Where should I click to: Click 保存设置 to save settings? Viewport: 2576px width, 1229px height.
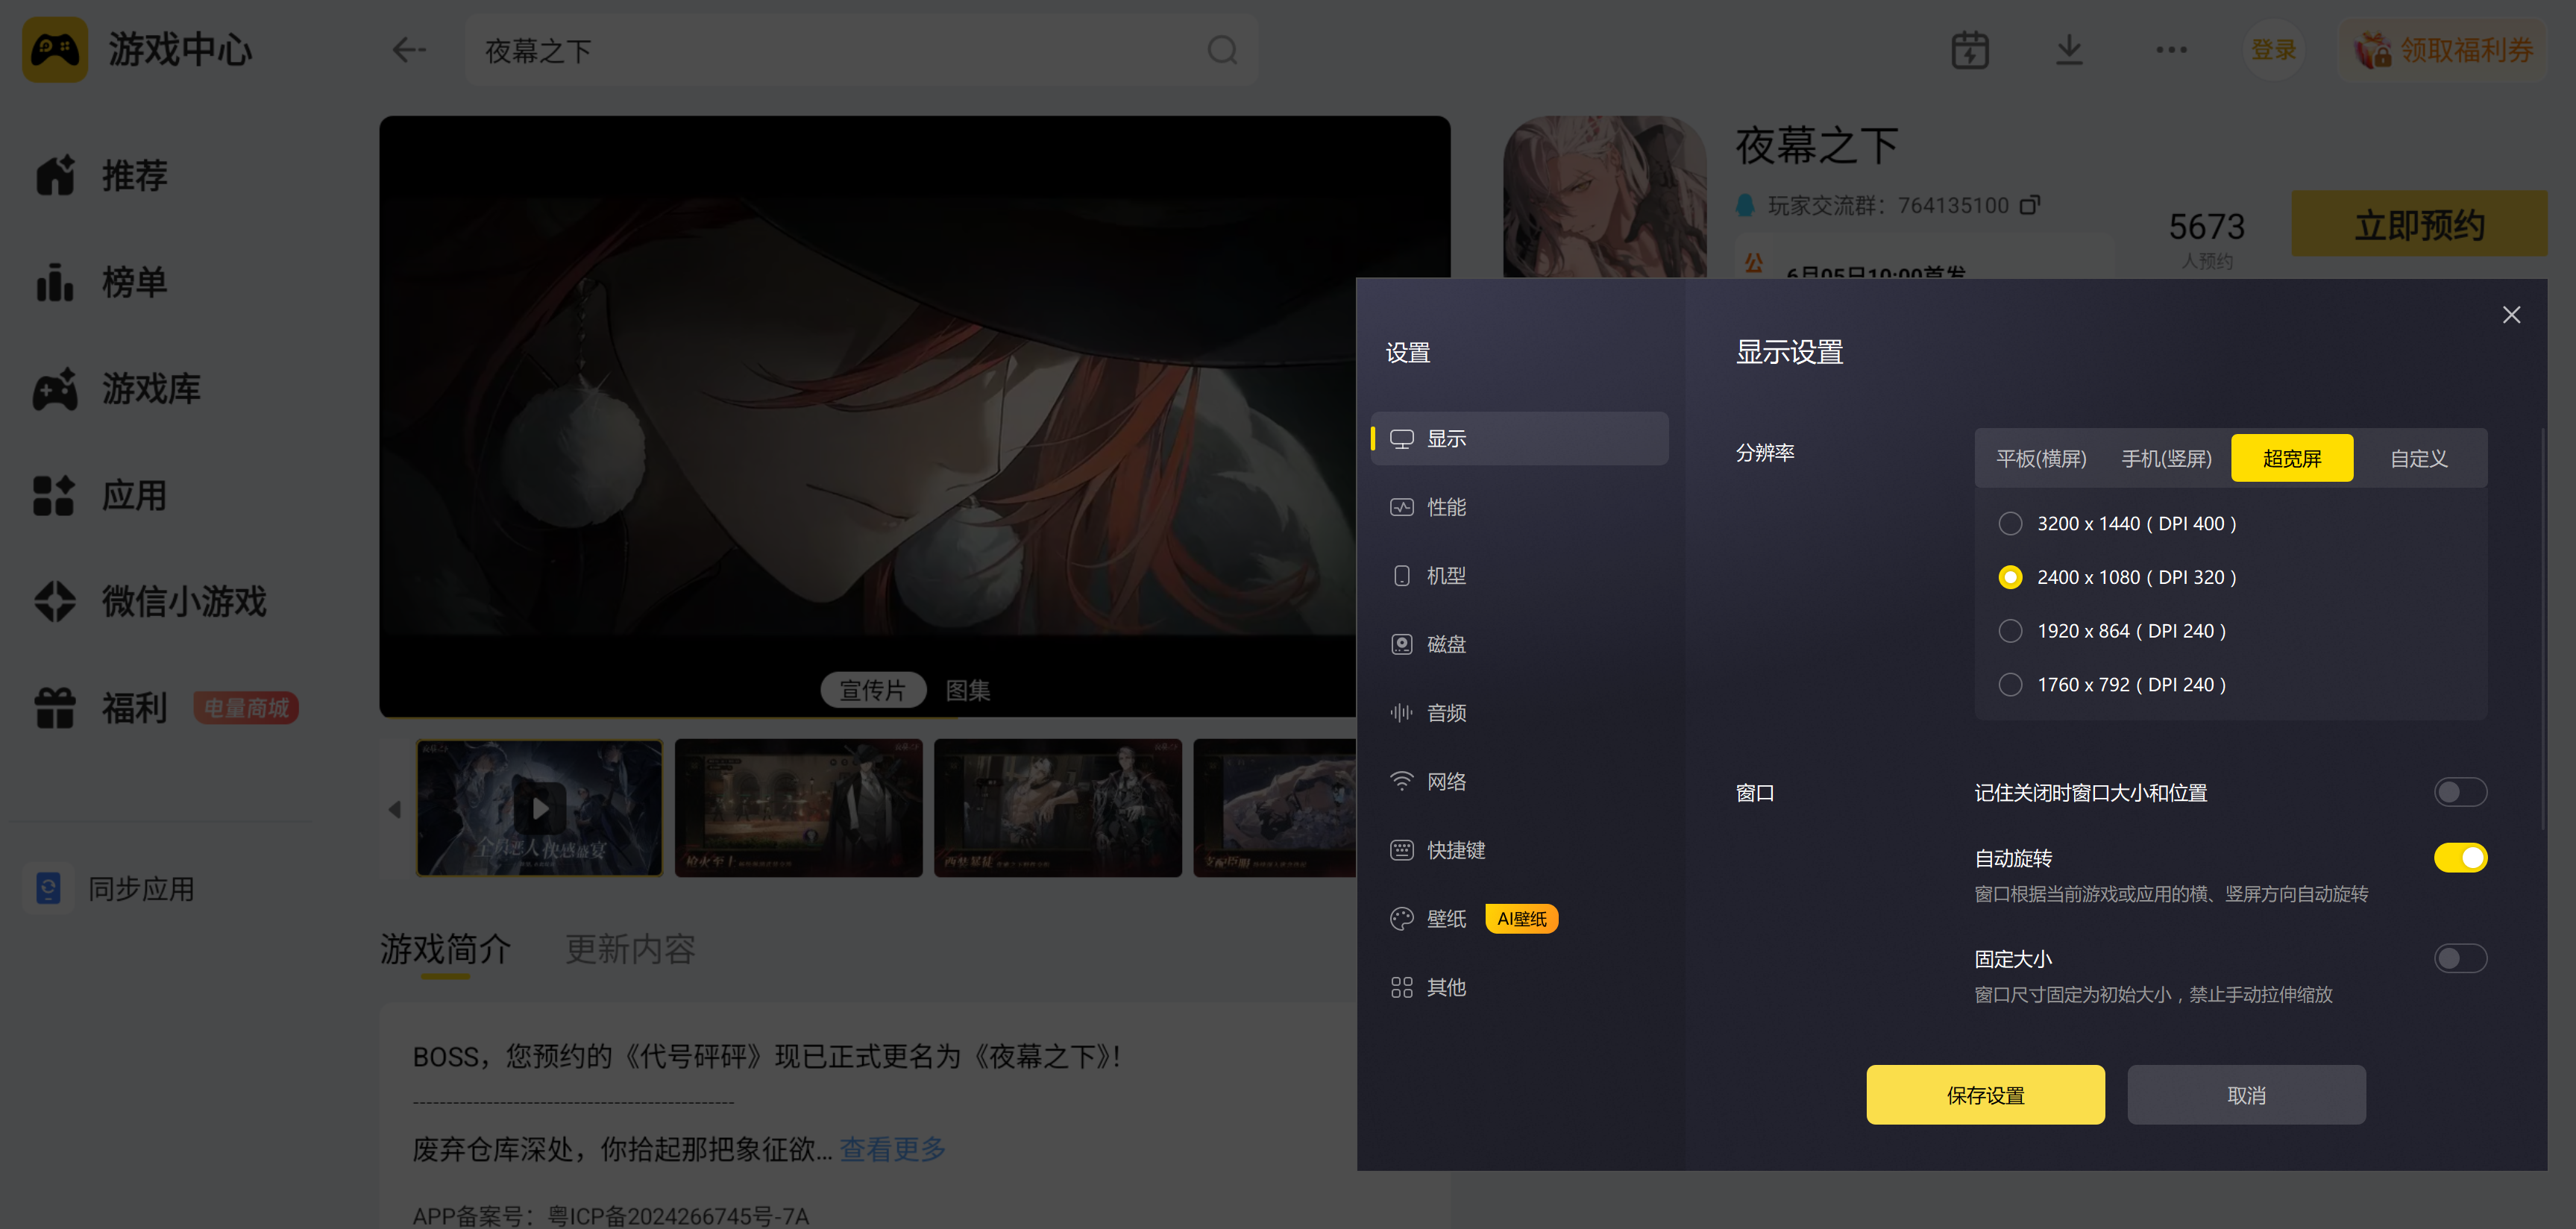(1985, 1095)
